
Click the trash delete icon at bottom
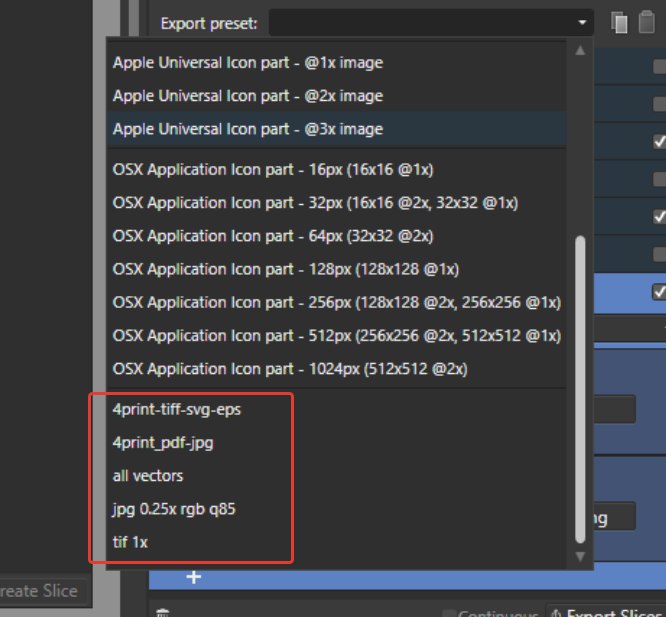point(163,613)
